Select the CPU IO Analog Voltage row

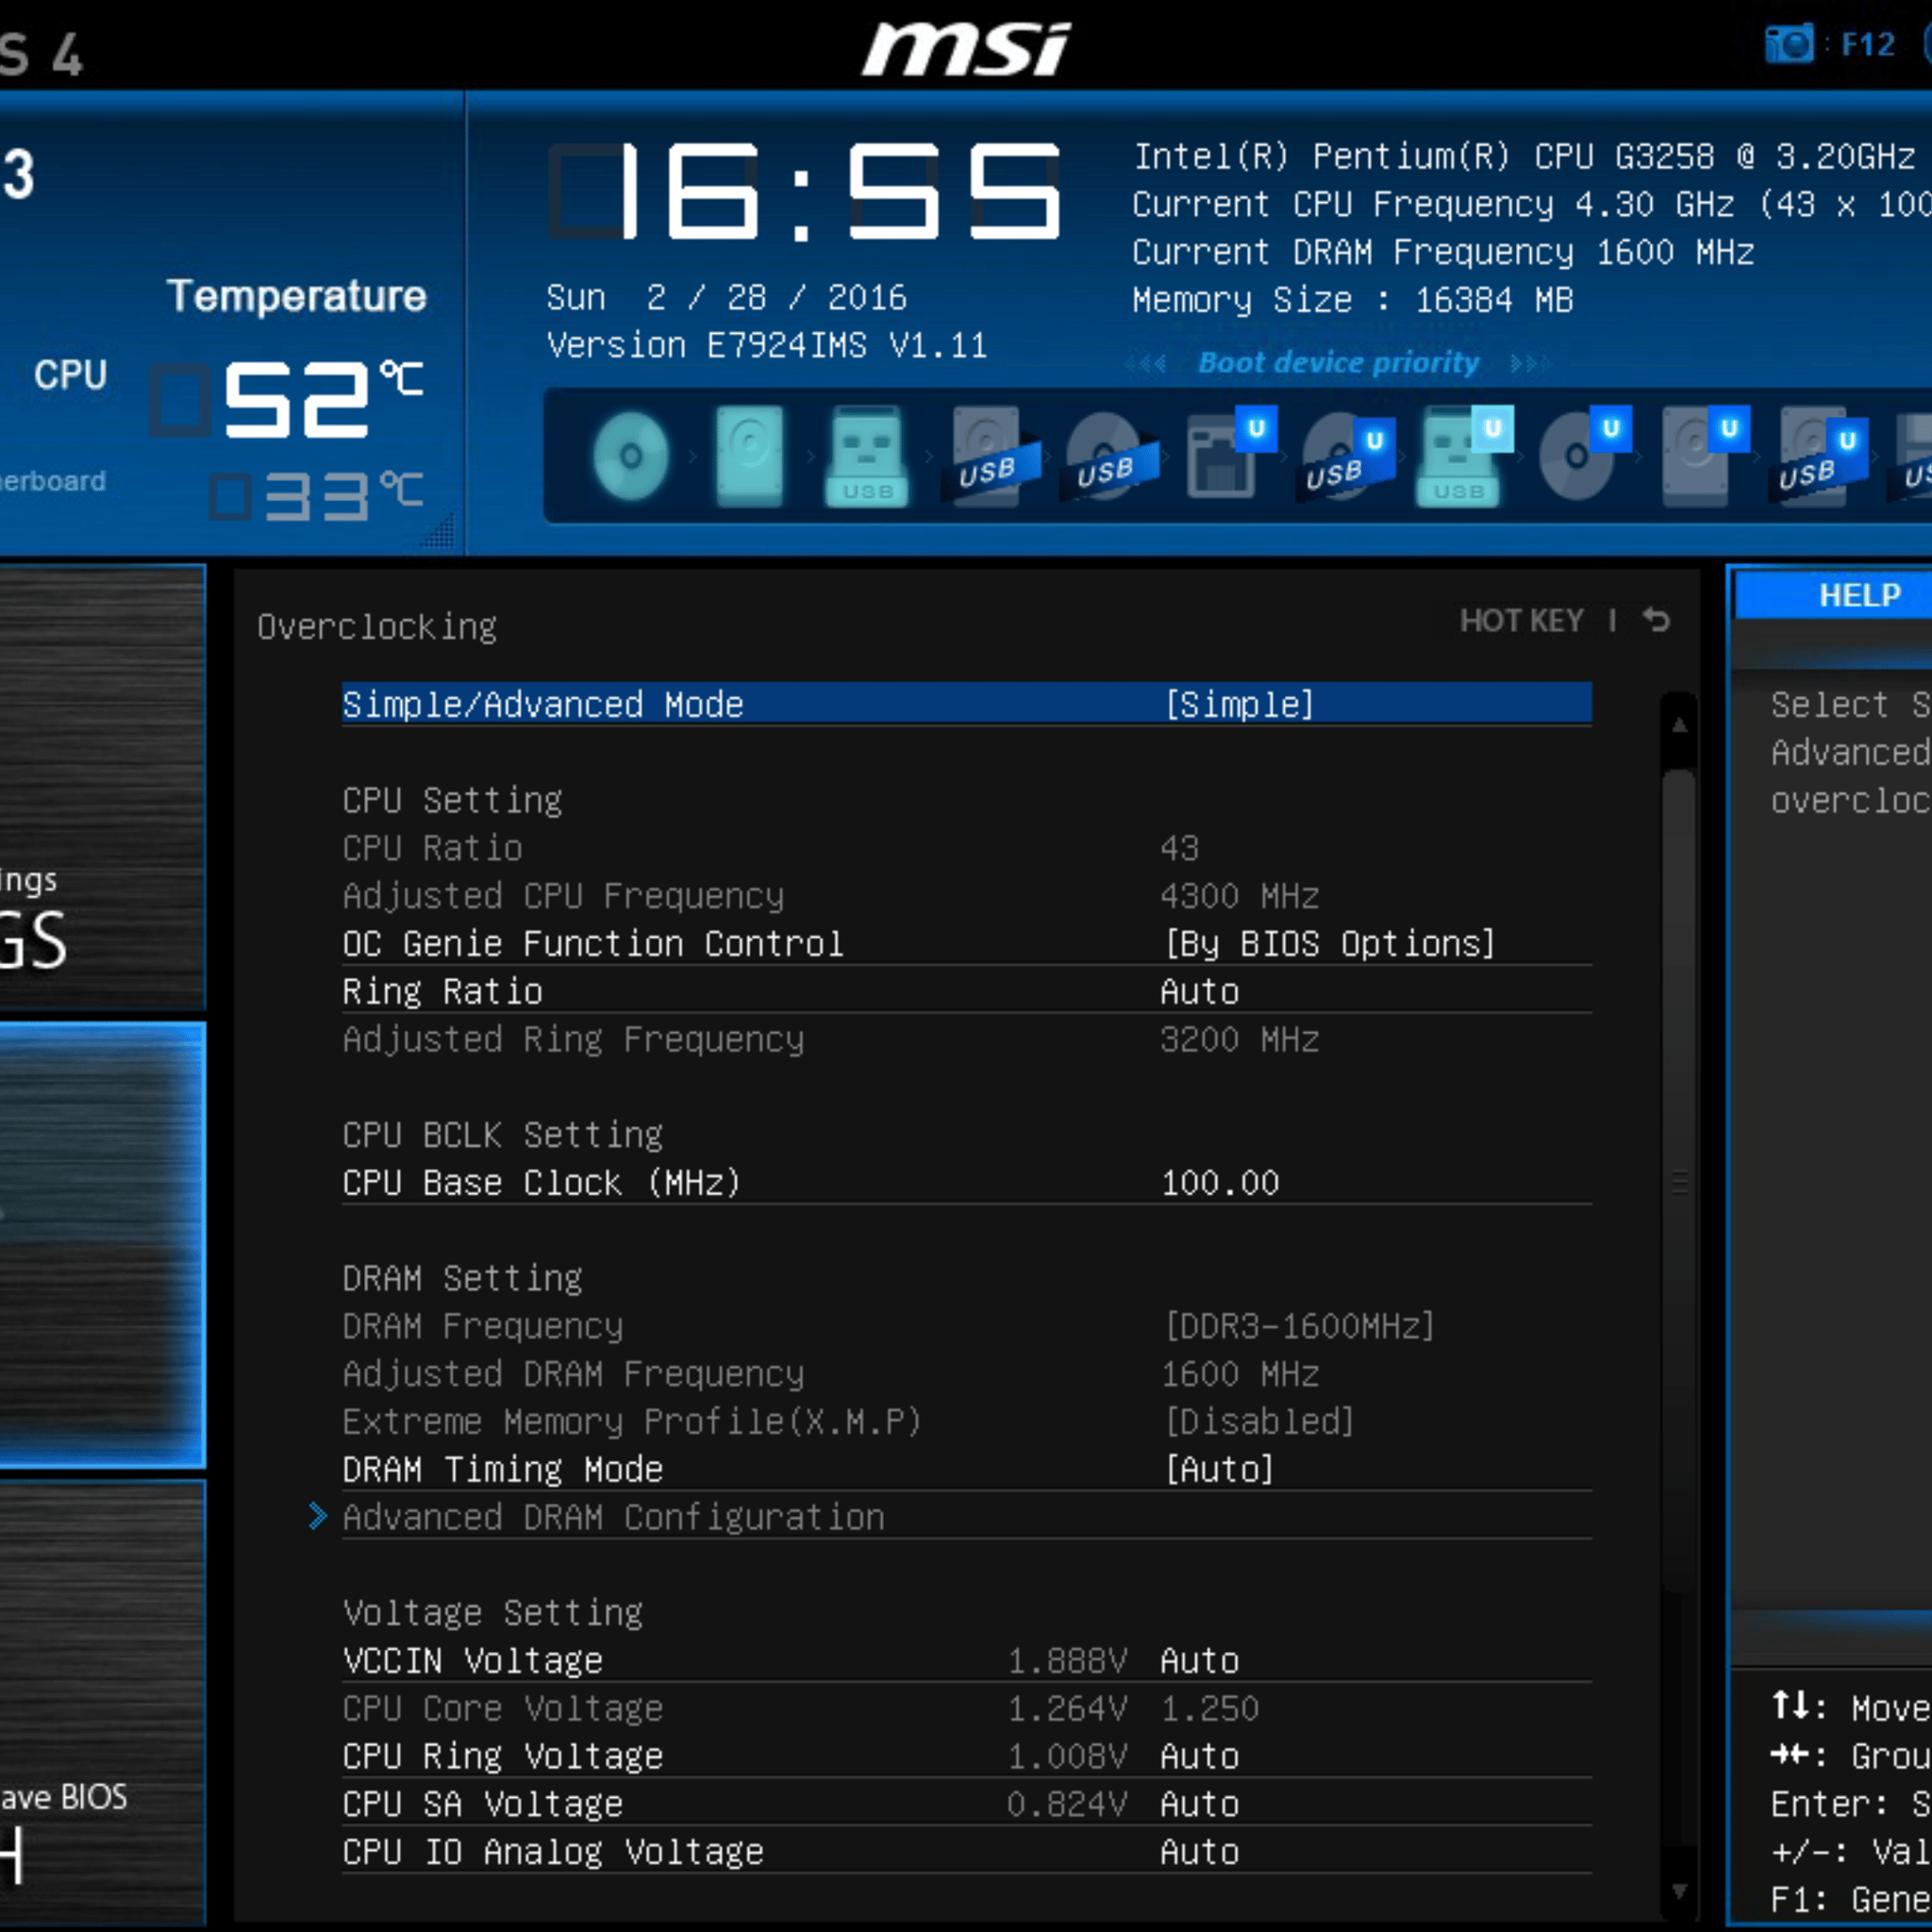pyautogui.click(x=966, y=1852)
